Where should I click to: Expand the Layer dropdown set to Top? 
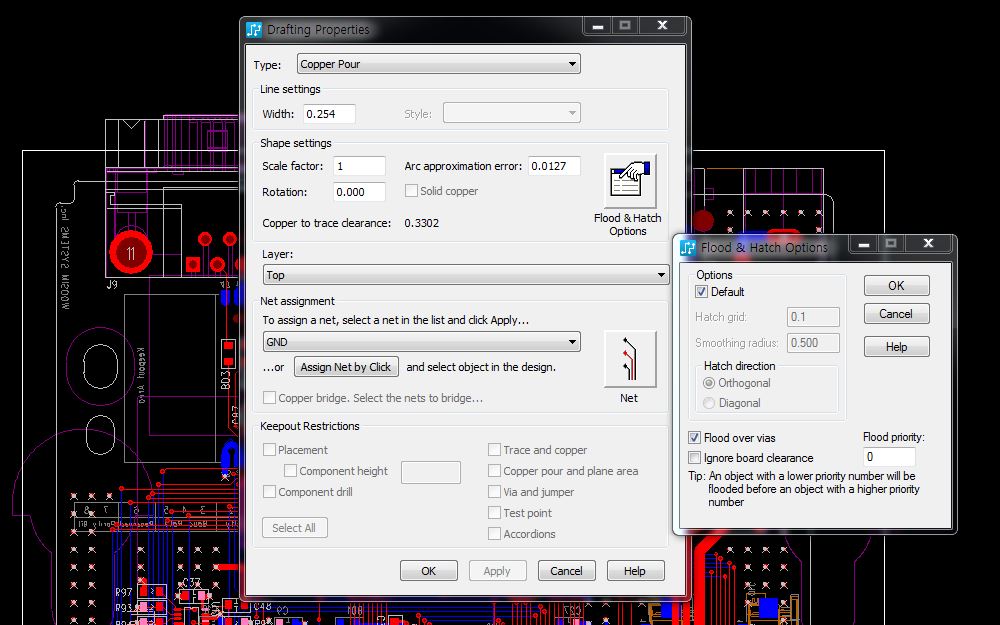(465, 275)
